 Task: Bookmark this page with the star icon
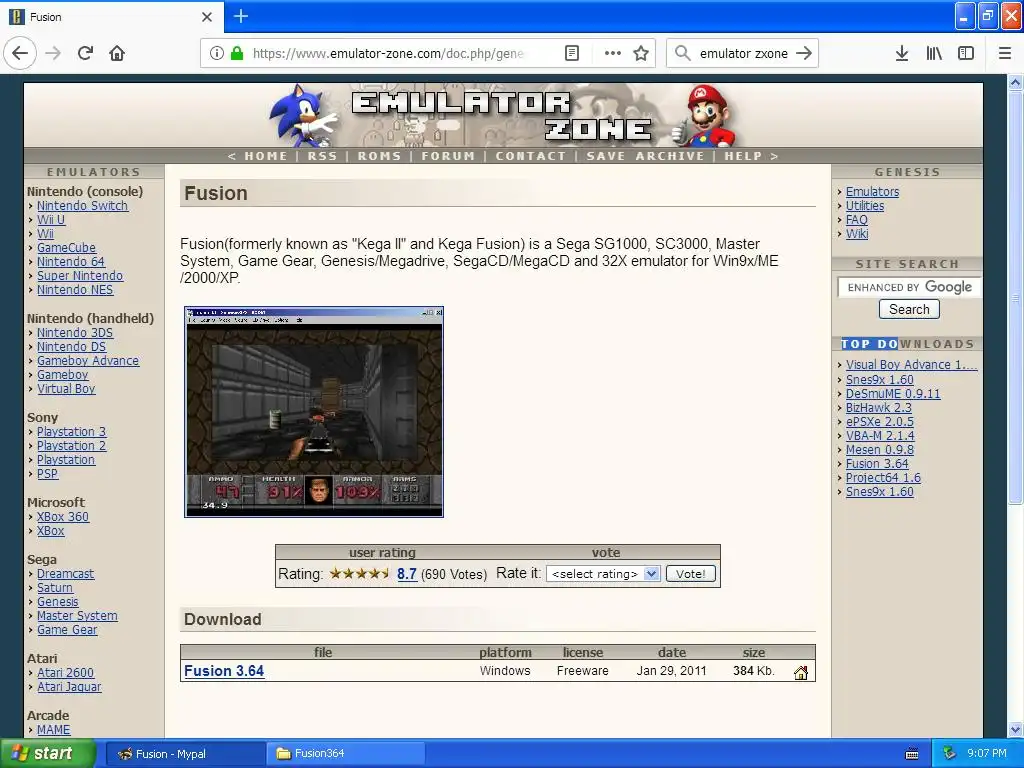pos(641,53)
